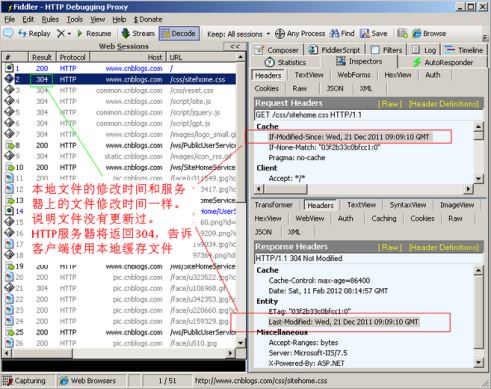The height and width of the screenshot is (389, 491).
Task: Switch to the Statistics tab
Action: [285, 62]
